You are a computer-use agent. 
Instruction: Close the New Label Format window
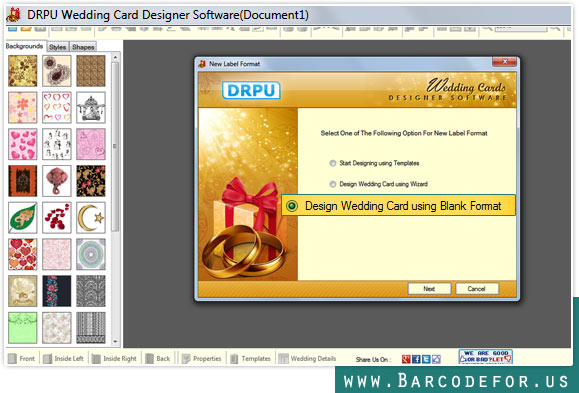coord(504,62)
